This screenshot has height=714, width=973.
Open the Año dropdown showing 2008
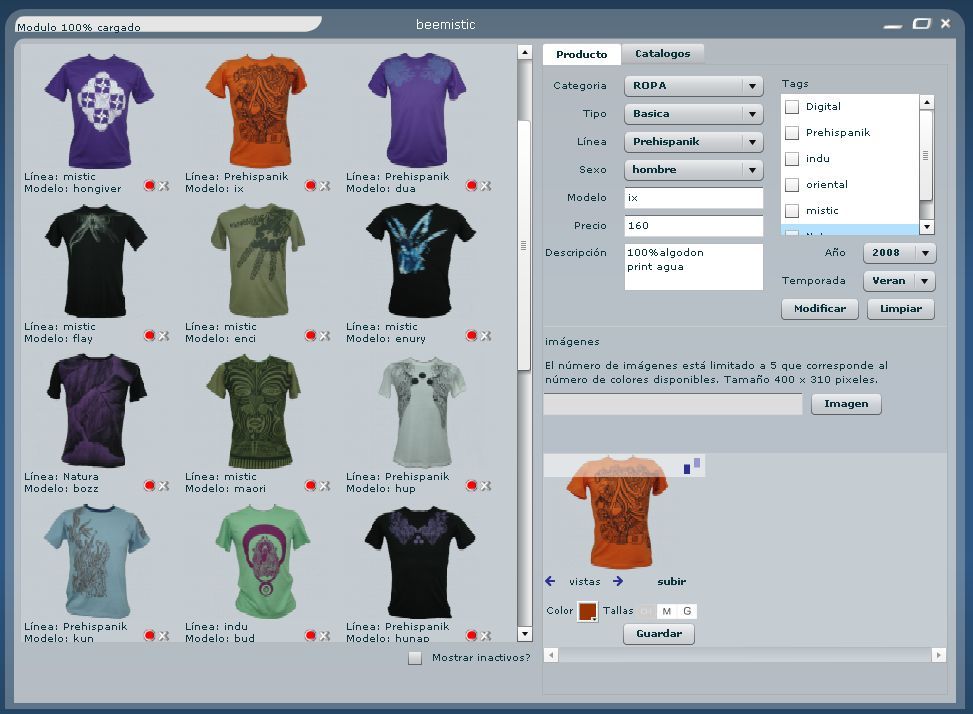(899, 252)
